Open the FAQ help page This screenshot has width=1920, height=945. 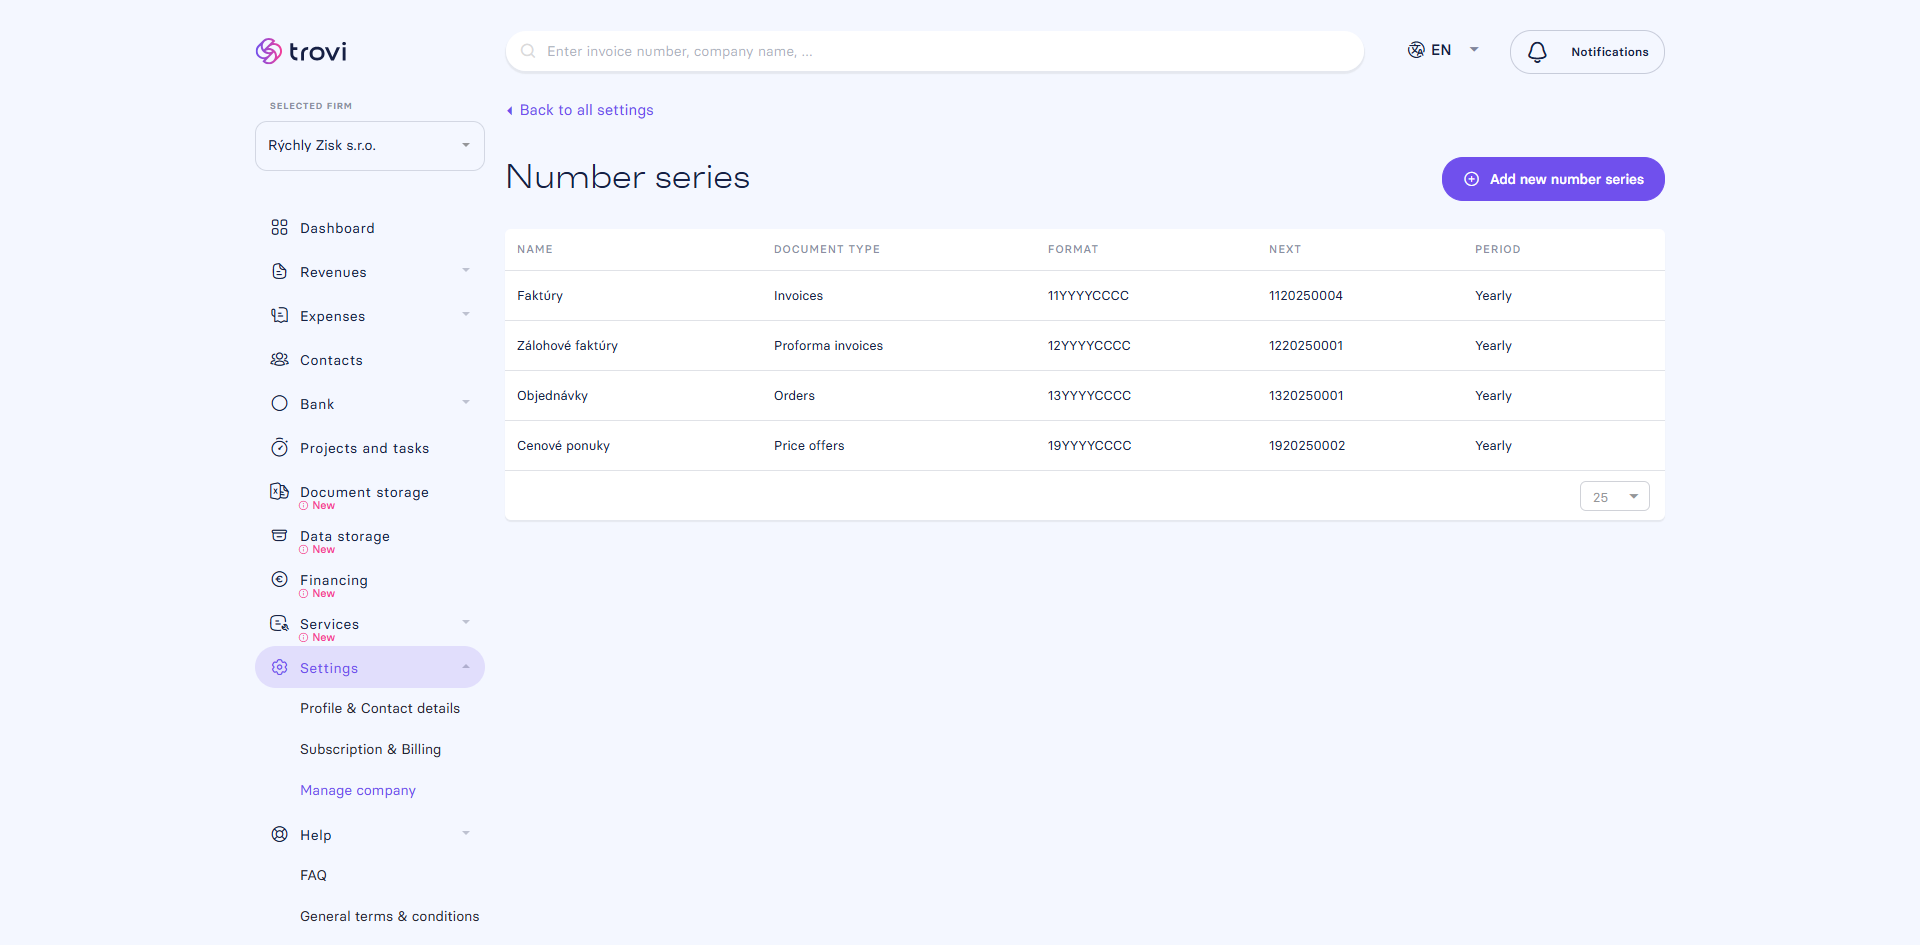click(x=313, y=876)
